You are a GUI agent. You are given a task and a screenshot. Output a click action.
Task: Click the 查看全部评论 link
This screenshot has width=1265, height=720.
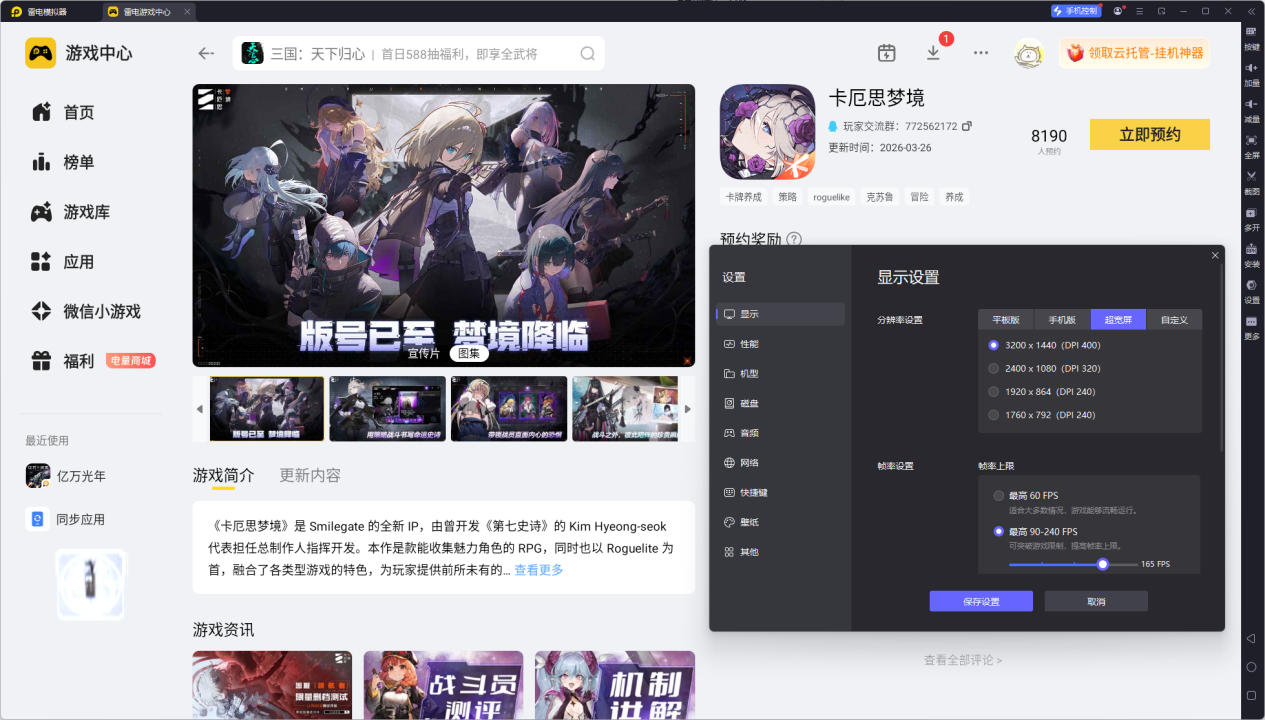tap(963, 660)
